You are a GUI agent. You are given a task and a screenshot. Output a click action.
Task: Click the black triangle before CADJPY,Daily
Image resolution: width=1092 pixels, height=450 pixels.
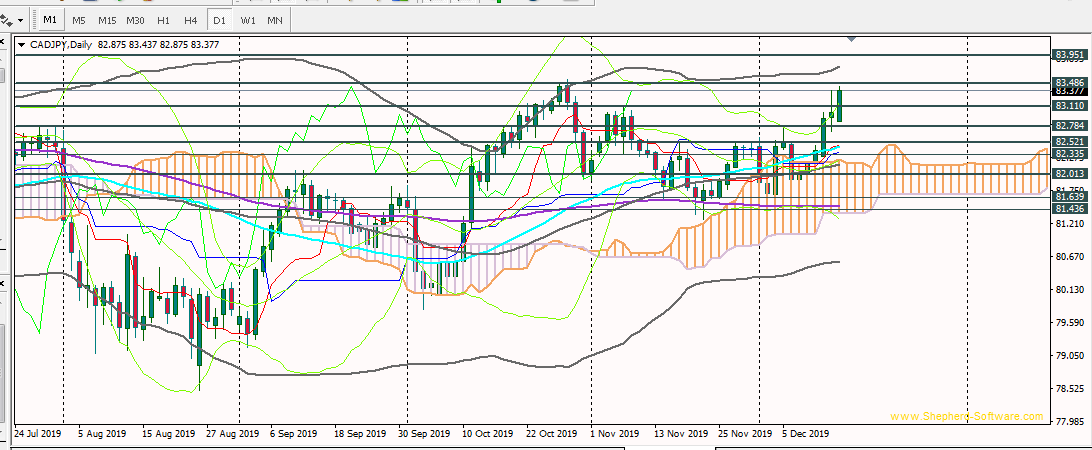(22, 44)
